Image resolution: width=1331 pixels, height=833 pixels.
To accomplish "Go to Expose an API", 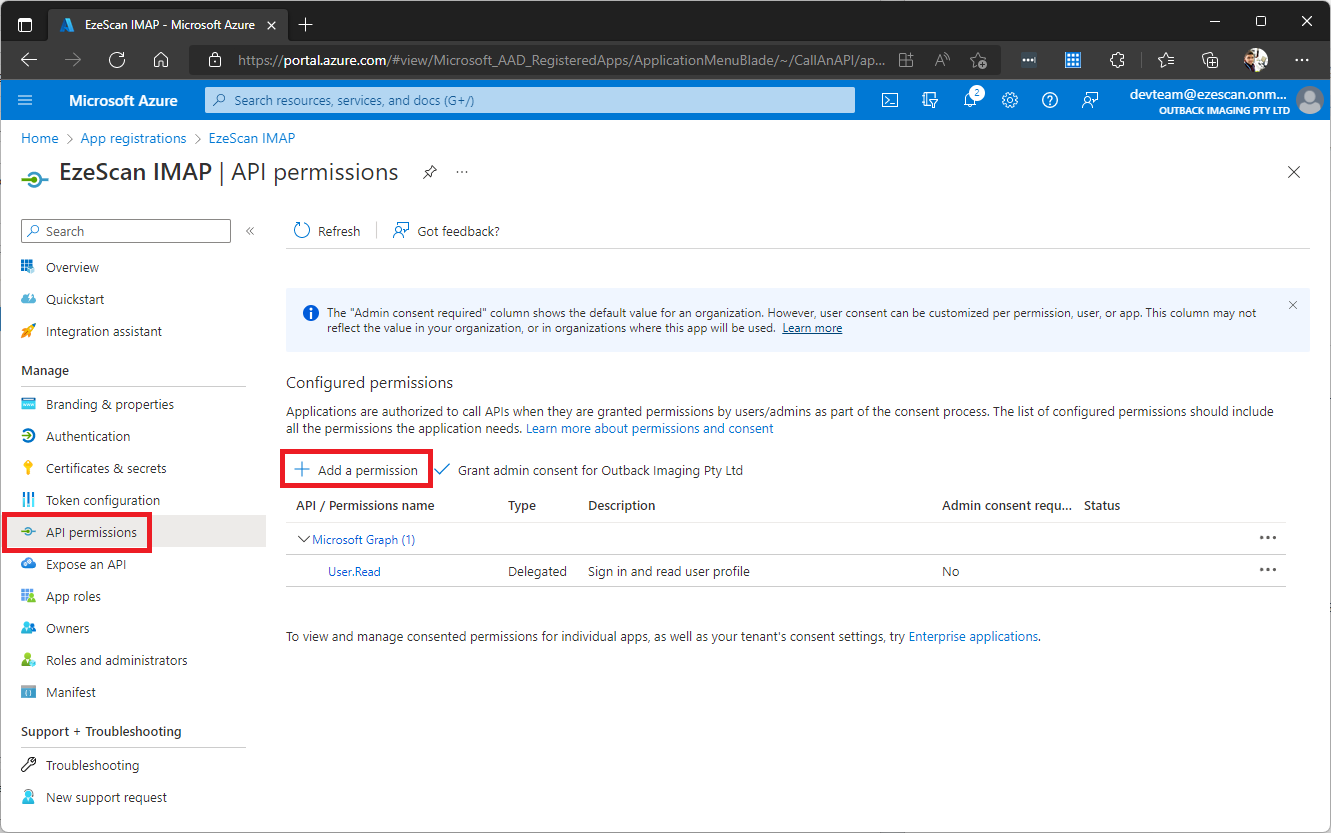I will pos(86,564).
